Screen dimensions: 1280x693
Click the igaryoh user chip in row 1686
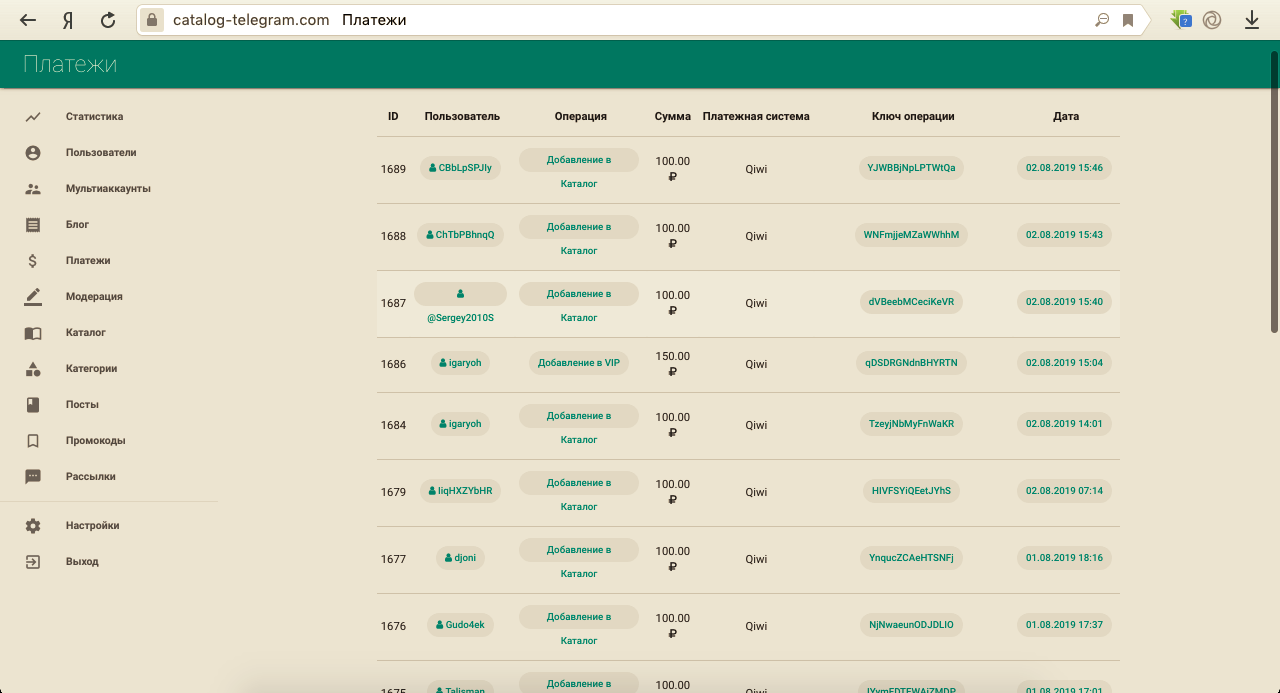[x=460, y=363]
